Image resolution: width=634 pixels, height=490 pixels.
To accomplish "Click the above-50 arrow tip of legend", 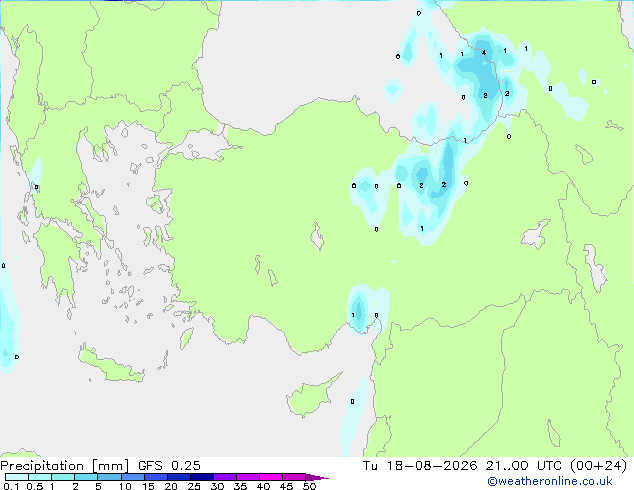I will point(317,477).
